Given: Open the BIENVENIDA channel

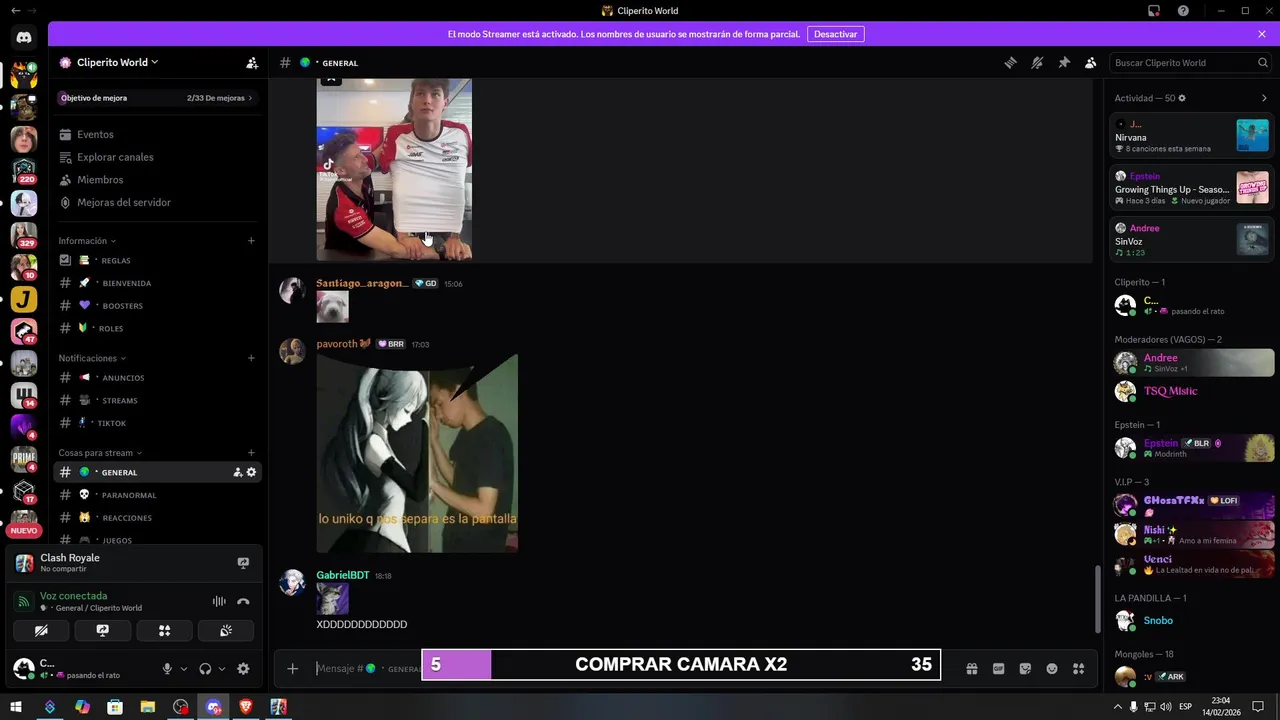Looking at the screenshot, I should coord(157,283).
